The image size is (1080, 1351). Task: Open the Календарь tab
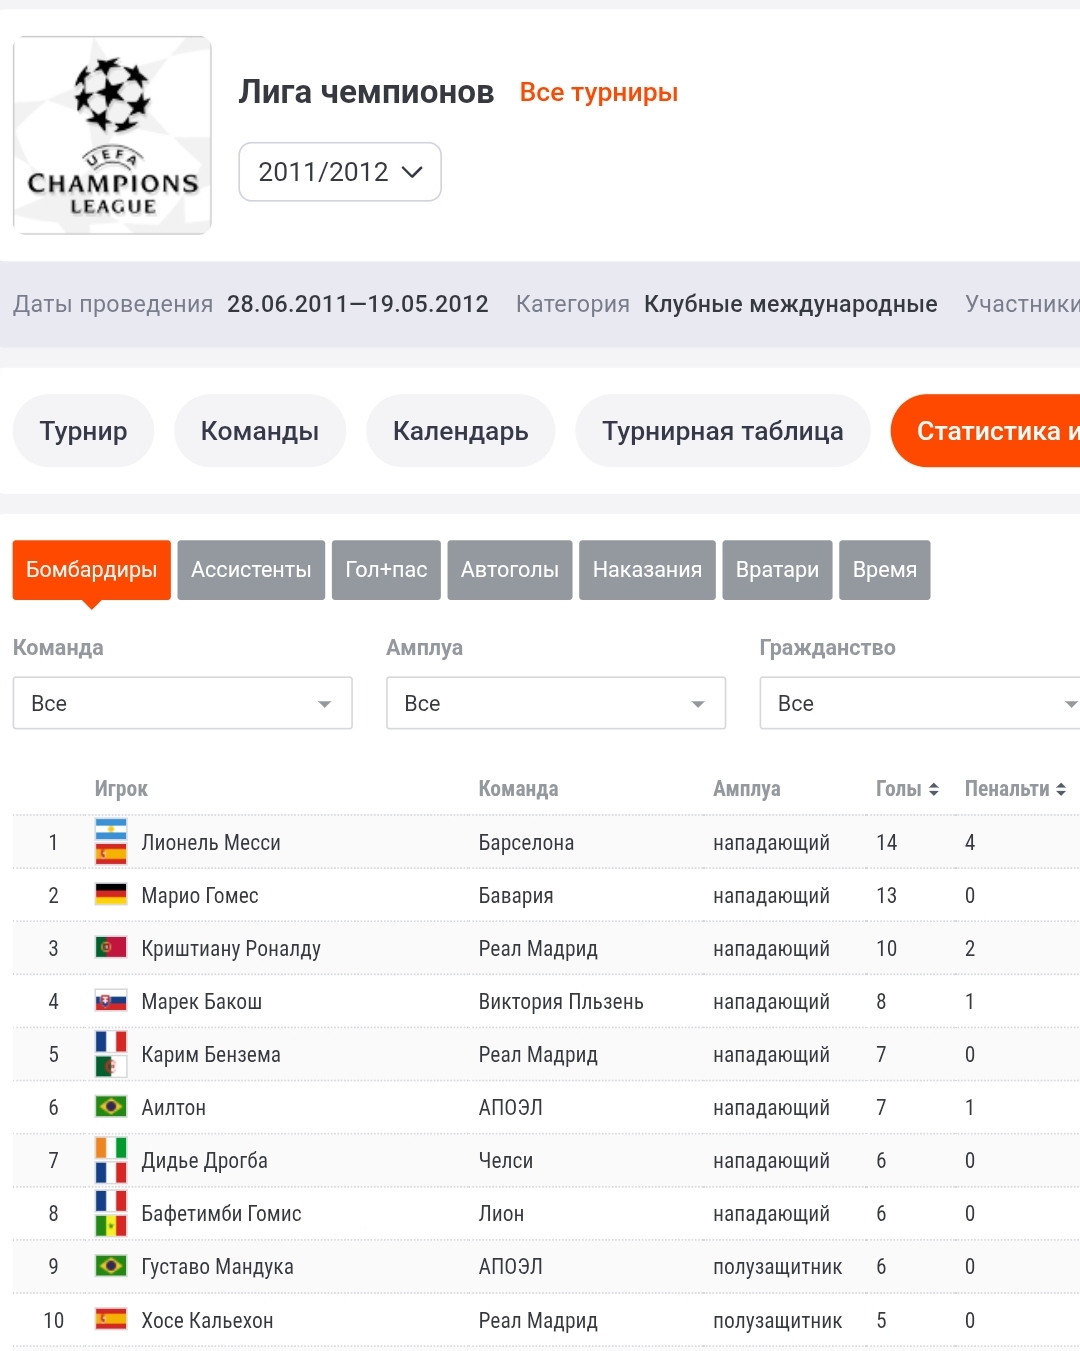[461, 431]
